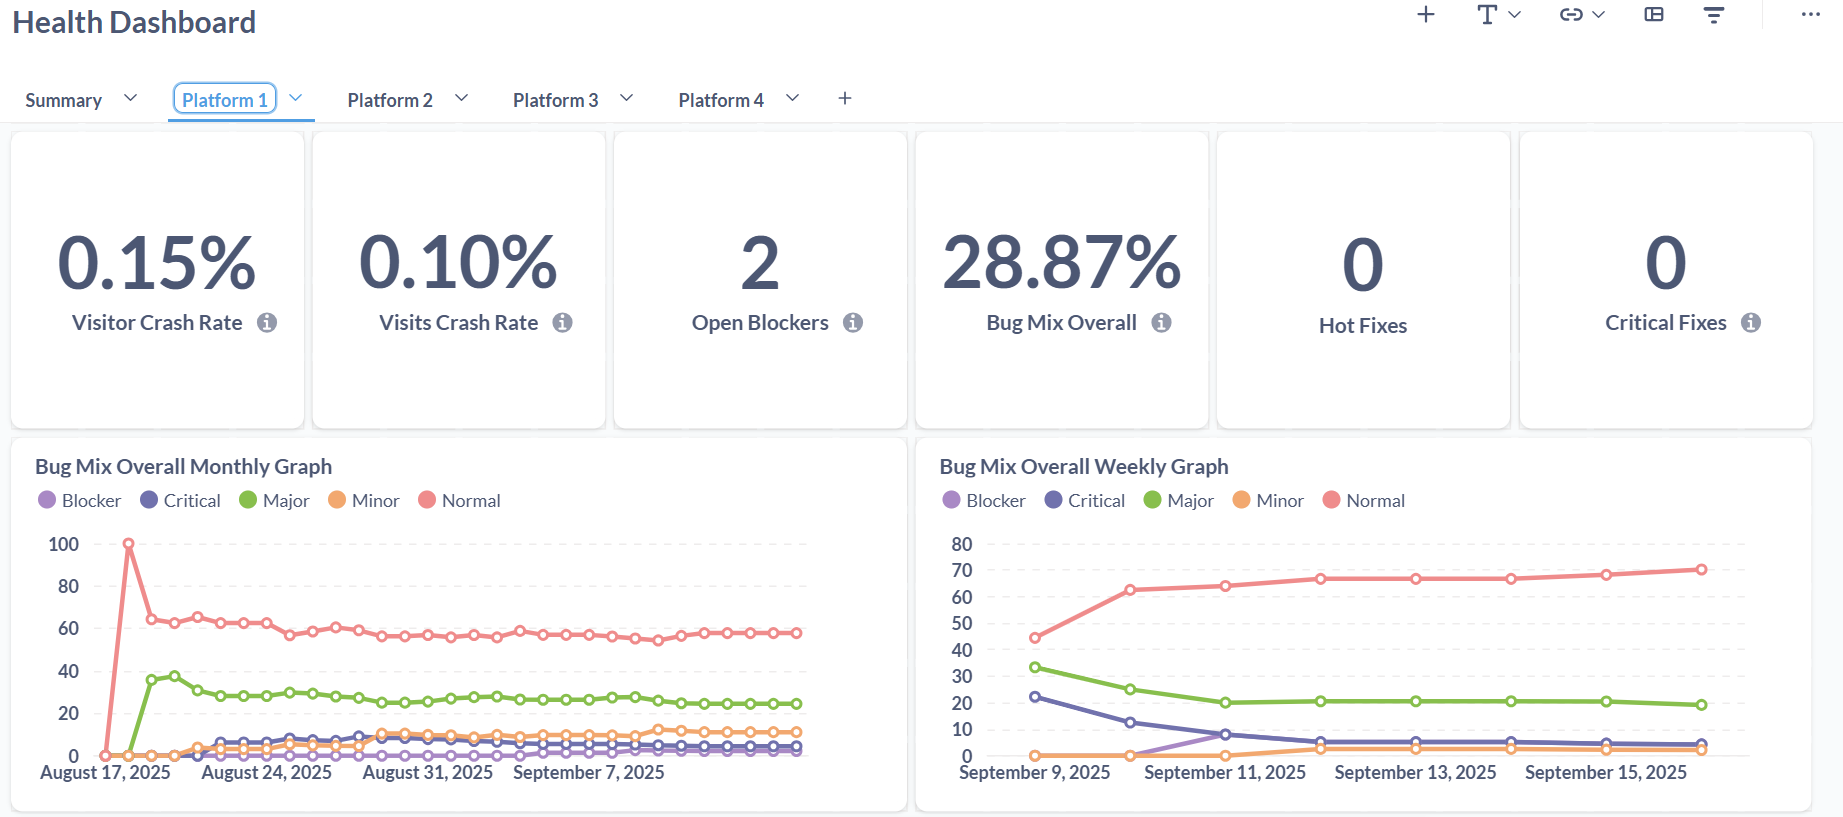Click the 0.15% value

[157, 263]
